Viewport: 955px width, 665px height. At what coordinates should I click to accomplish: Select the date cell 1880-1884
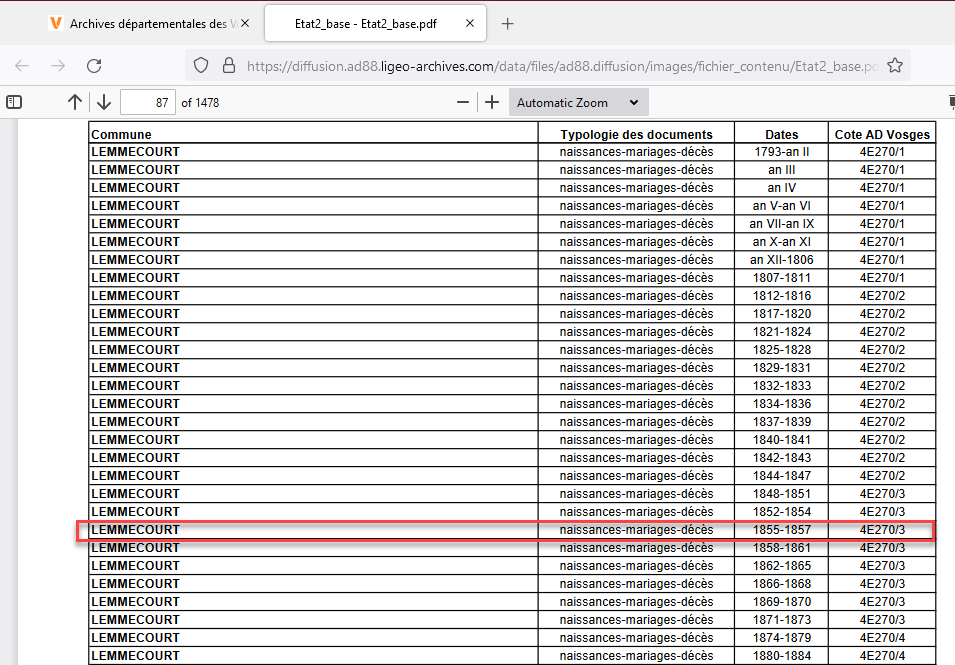click(x=781, y=656)
